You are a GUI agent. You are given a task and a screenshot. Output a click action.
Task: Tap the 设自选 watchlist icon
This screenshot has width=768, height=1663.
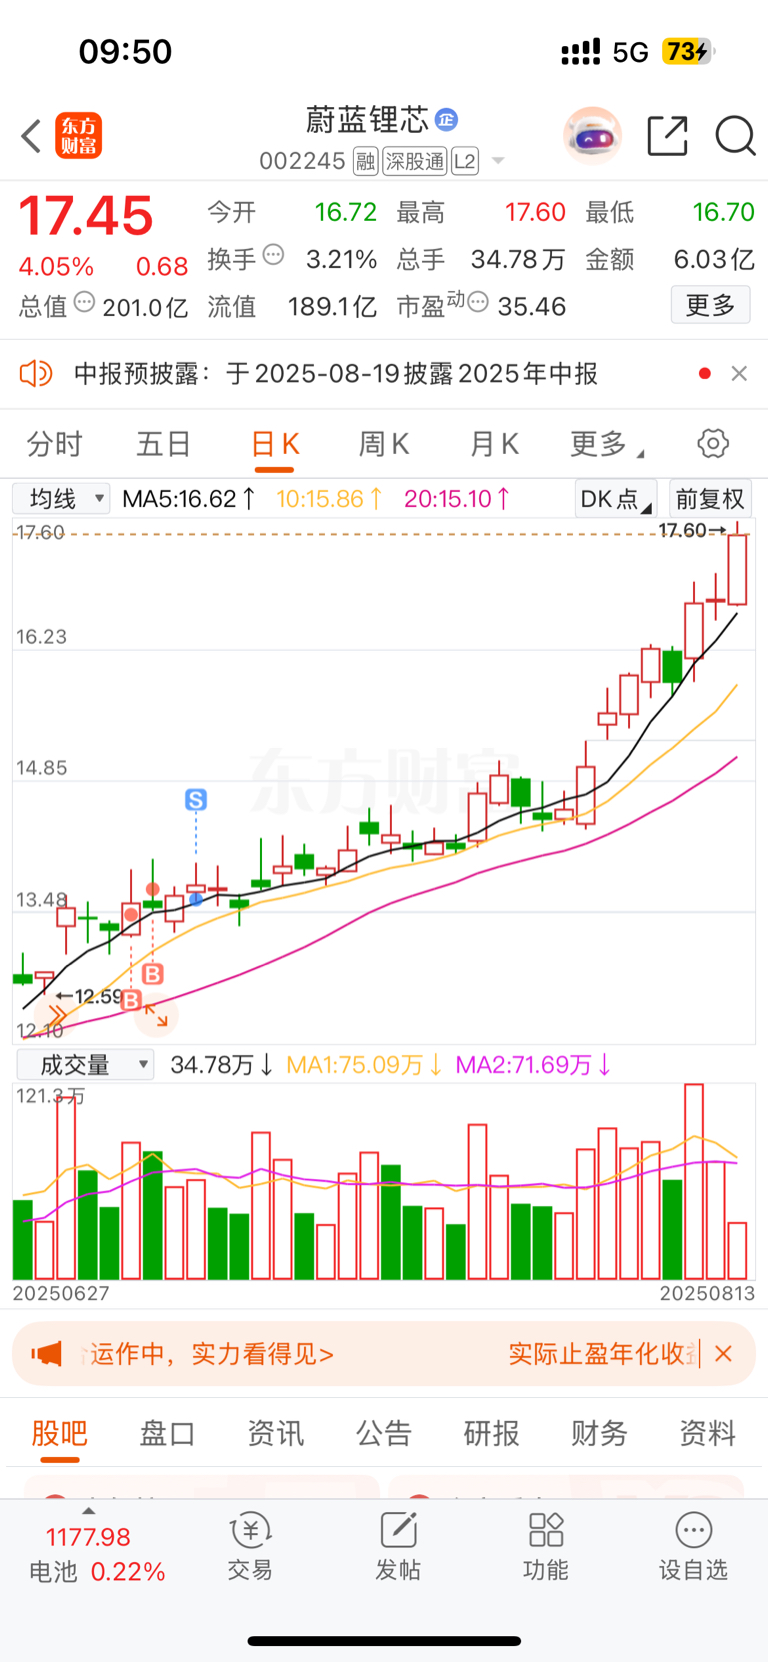693,1547
